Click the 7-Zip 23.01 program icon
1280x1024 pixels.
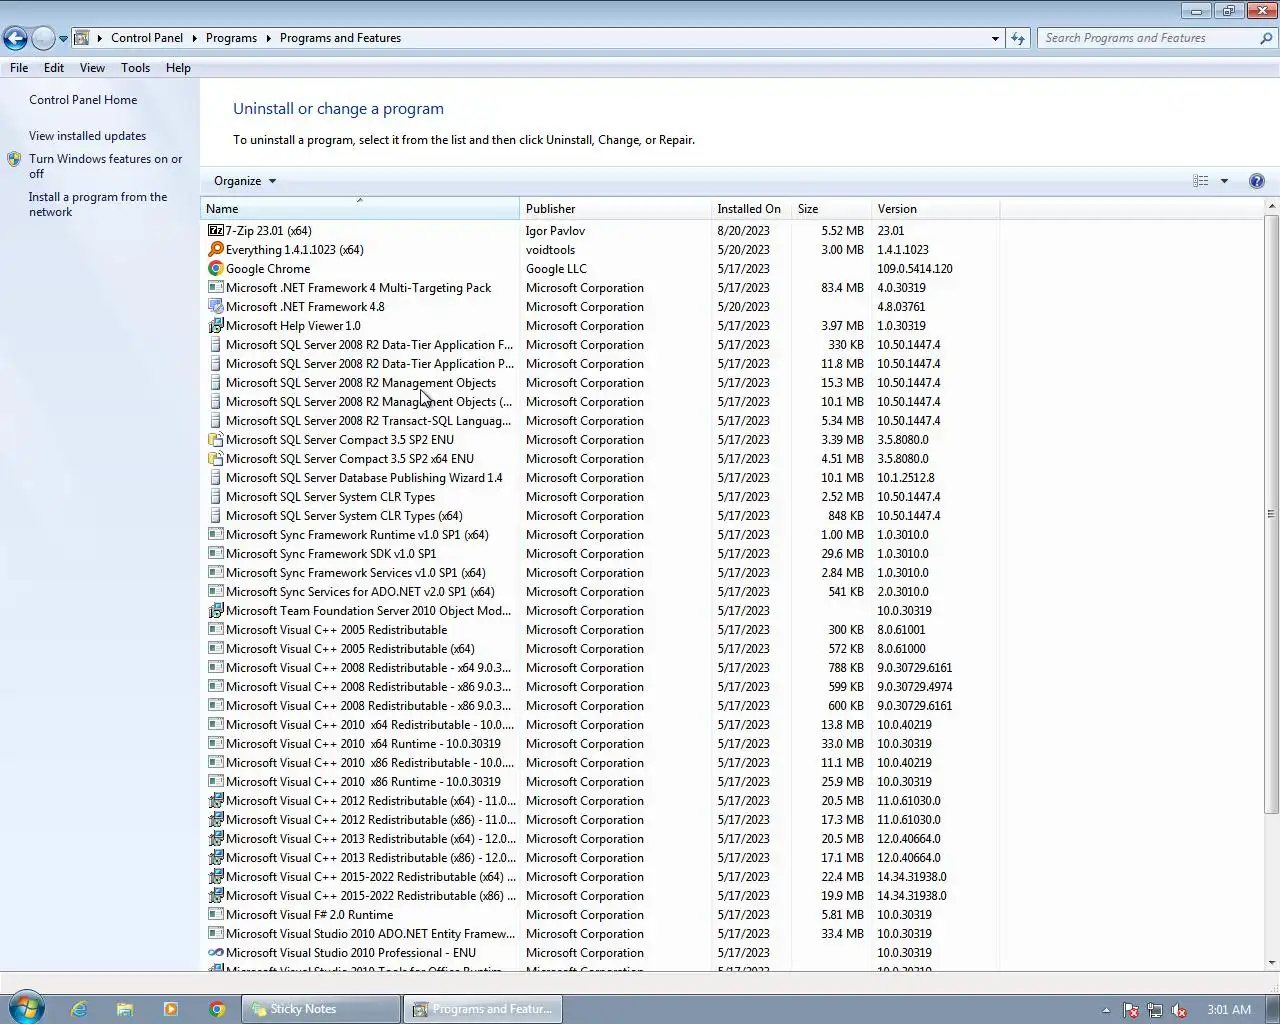click(x=215, y=231)
